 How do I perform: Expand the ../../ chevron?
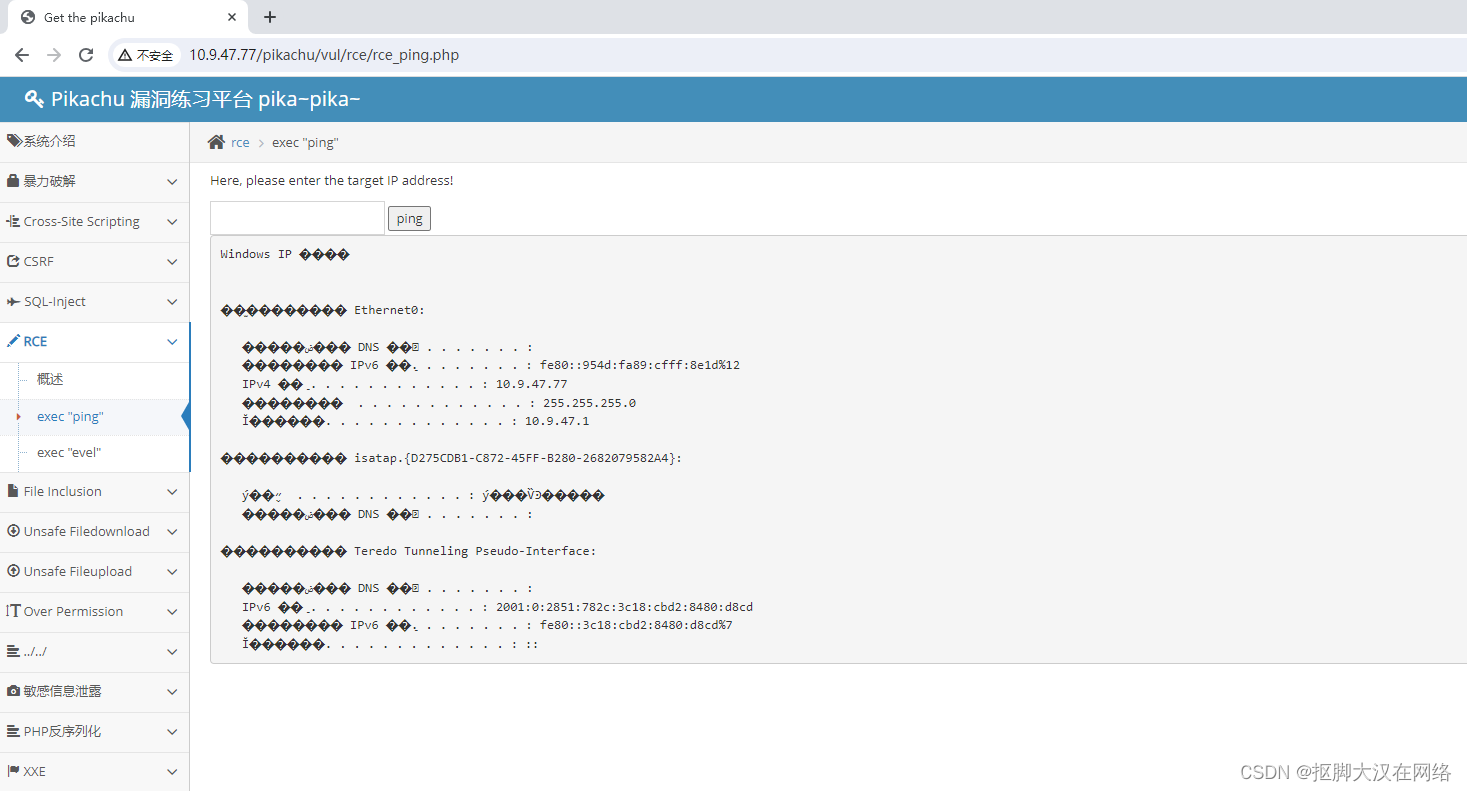172,652
